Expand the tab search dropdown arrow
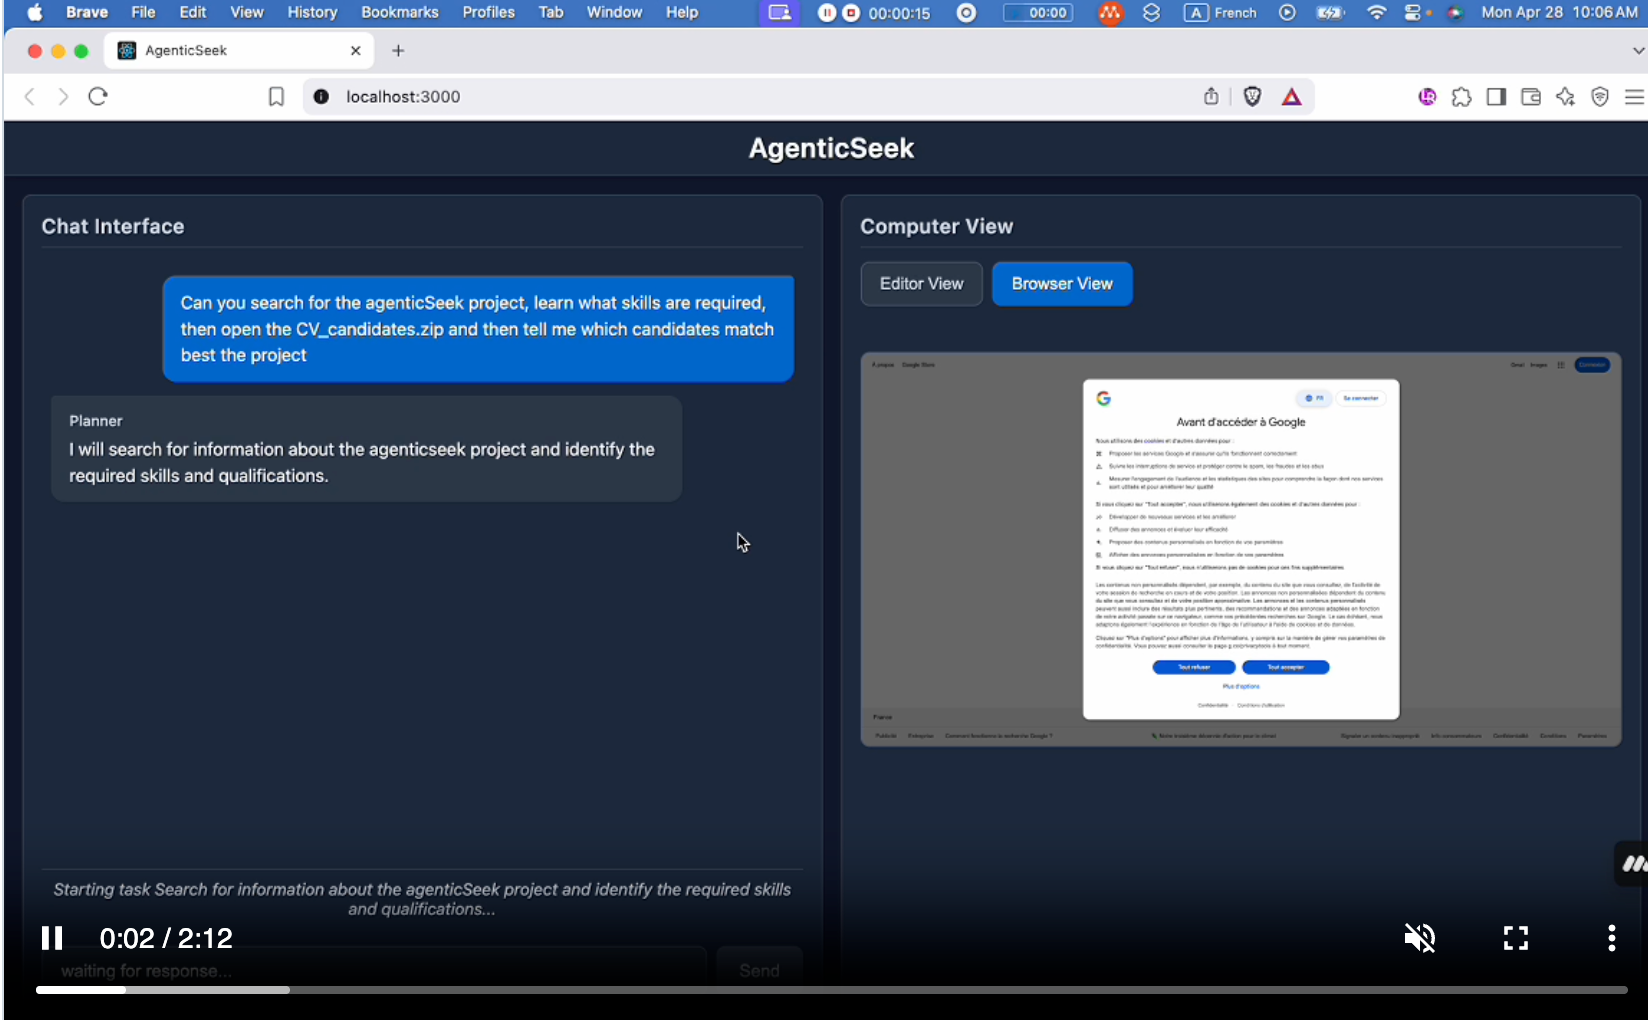The width and height of the screenshot is (1648, 1020). tap(1637, 50)
